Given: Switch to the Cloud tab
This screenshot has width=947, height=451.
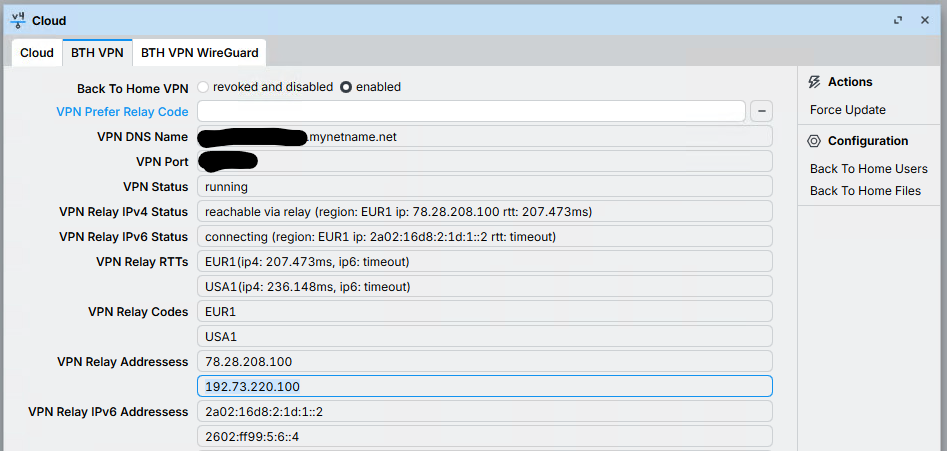Looking at the screenshot, I should [x=37, y=53].
